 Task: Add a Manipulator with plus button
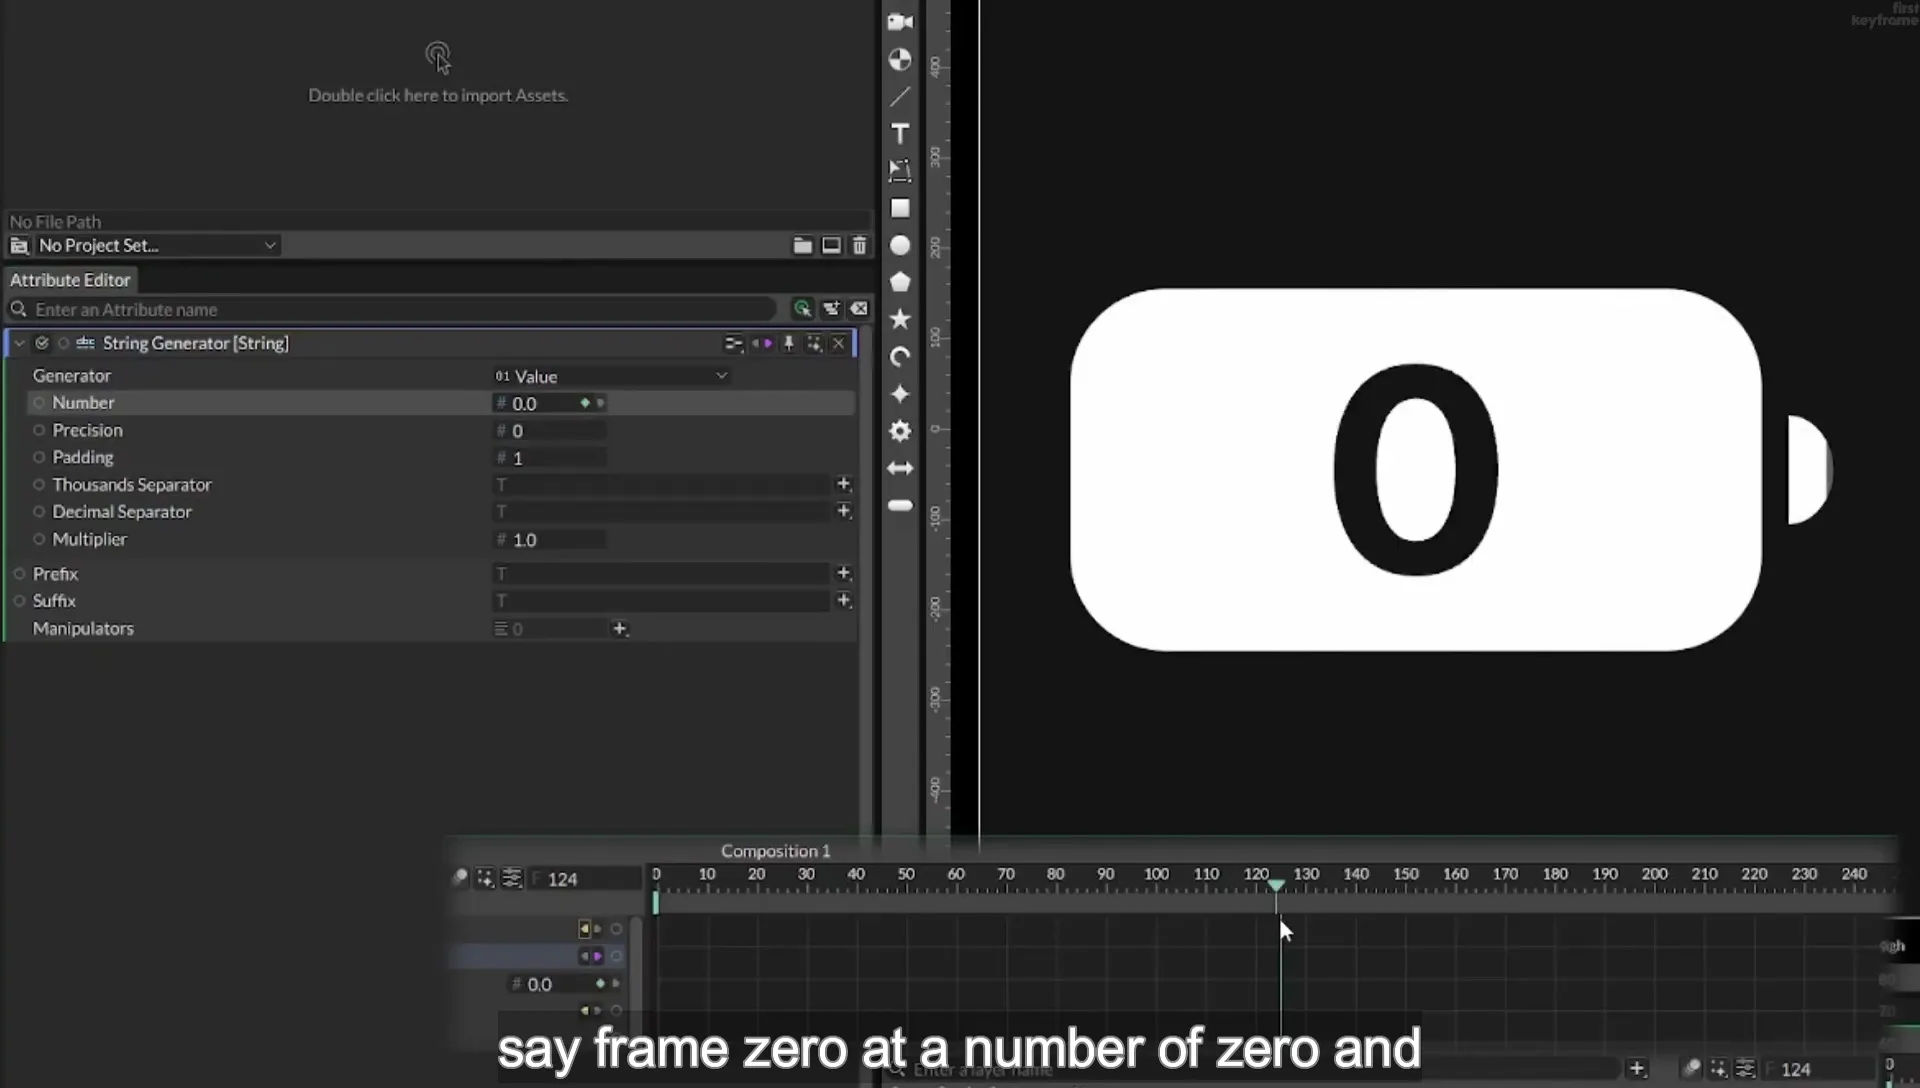click(x=619, y=629)
